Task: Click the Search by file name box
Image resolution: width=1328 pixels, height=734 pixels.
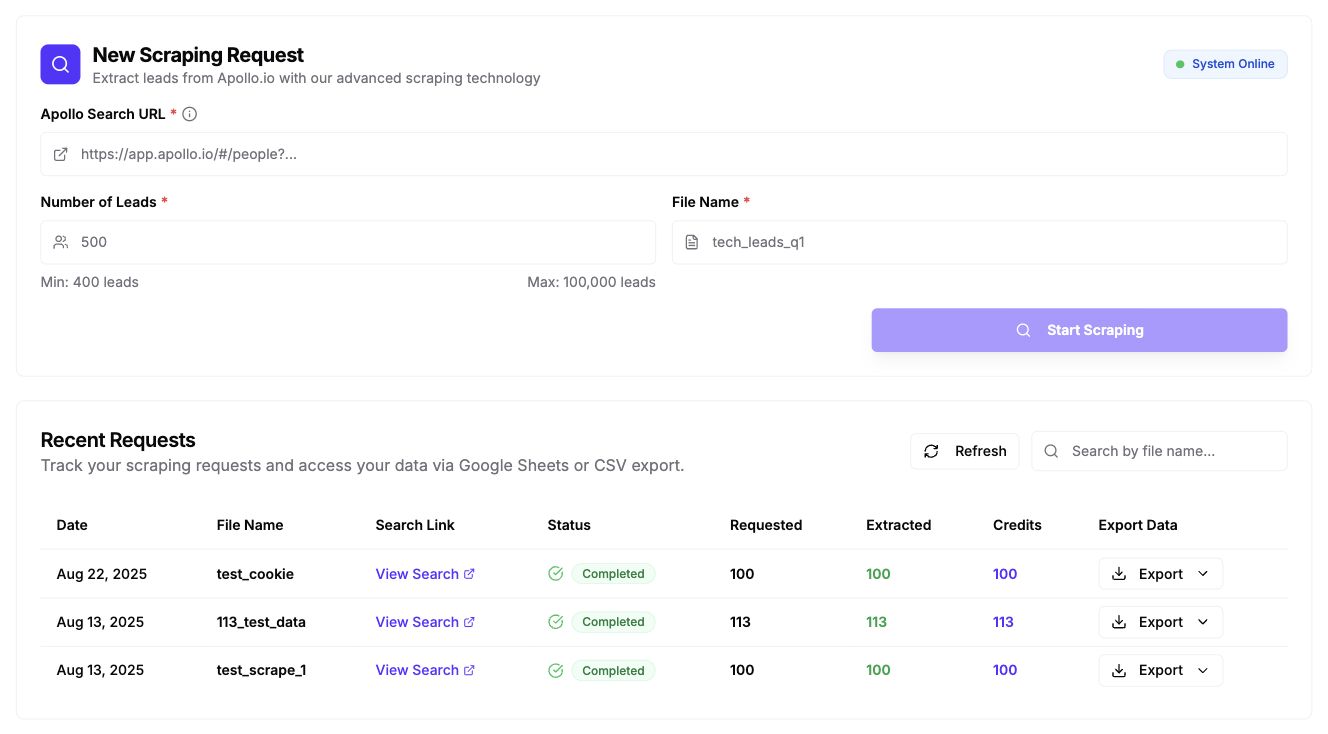Action: [x=1159, y=451]
